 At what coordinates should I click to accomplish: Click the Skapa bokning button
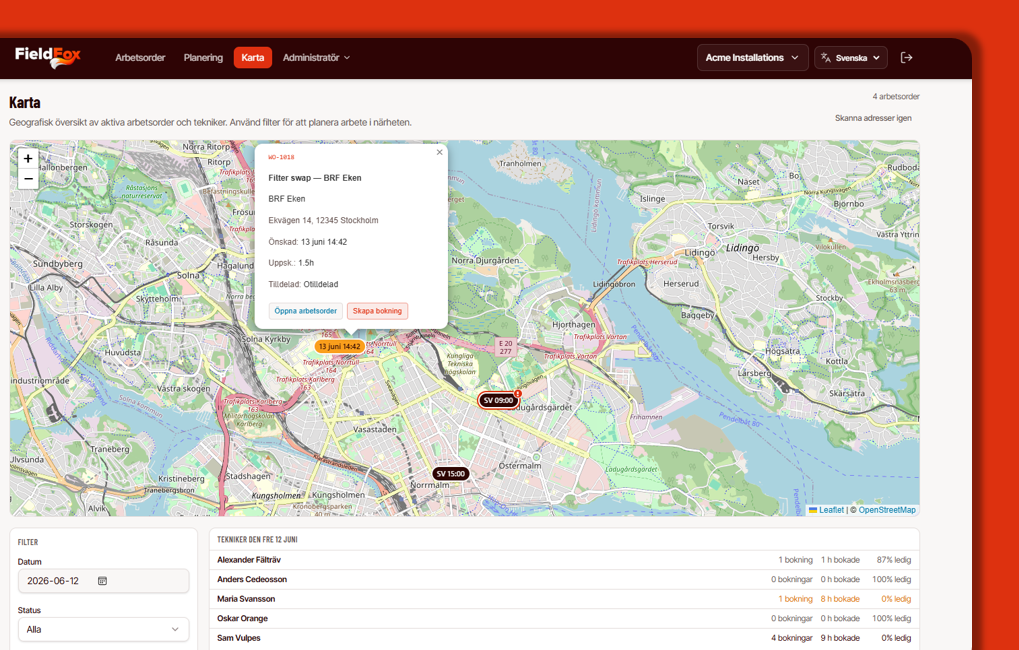[377, 311]
